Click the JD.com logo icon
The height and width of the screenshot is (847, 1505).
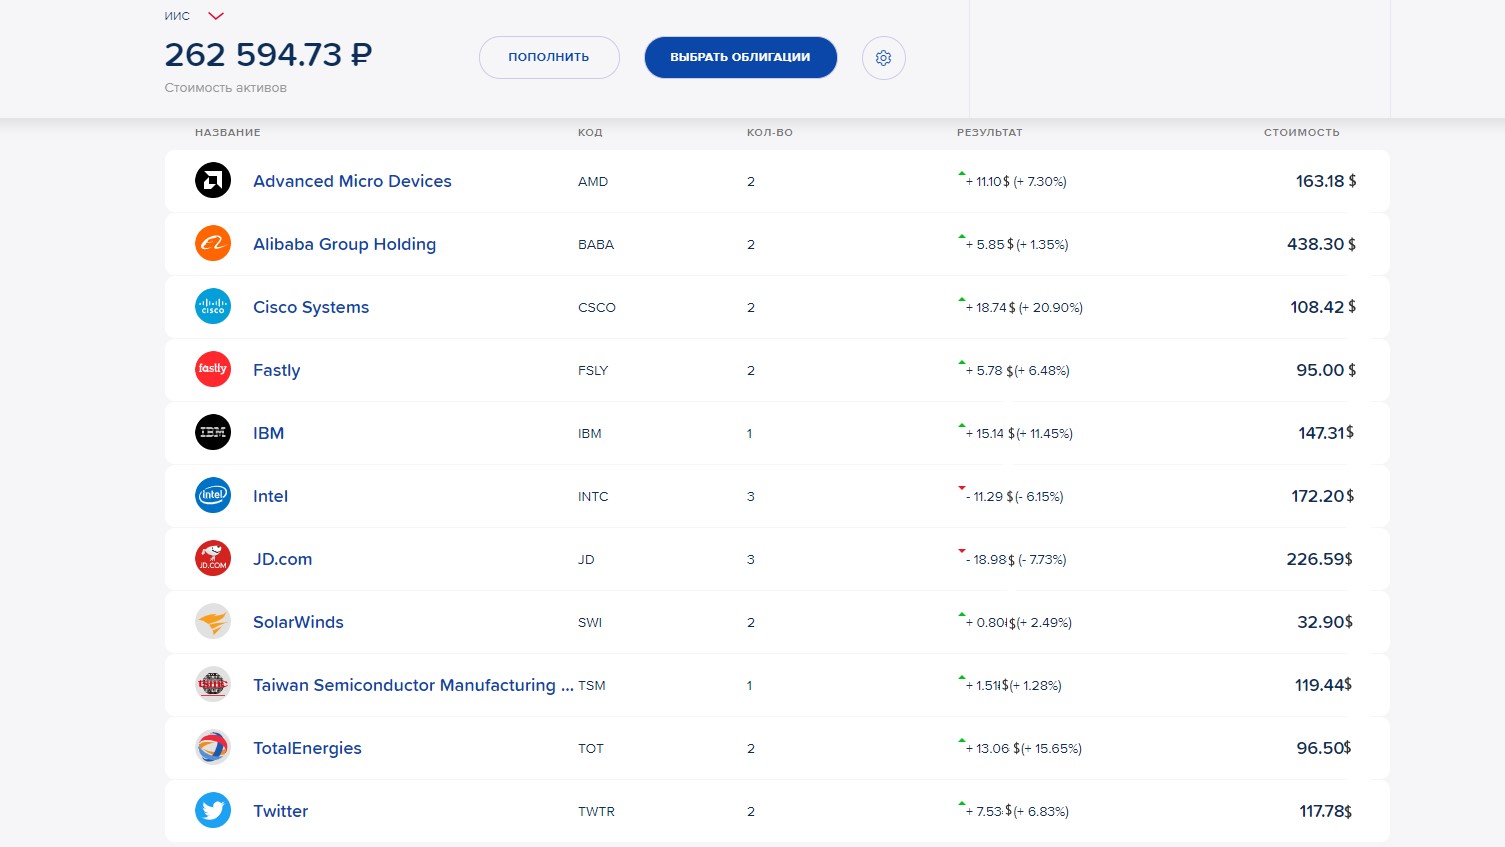[x=213, y=558]
